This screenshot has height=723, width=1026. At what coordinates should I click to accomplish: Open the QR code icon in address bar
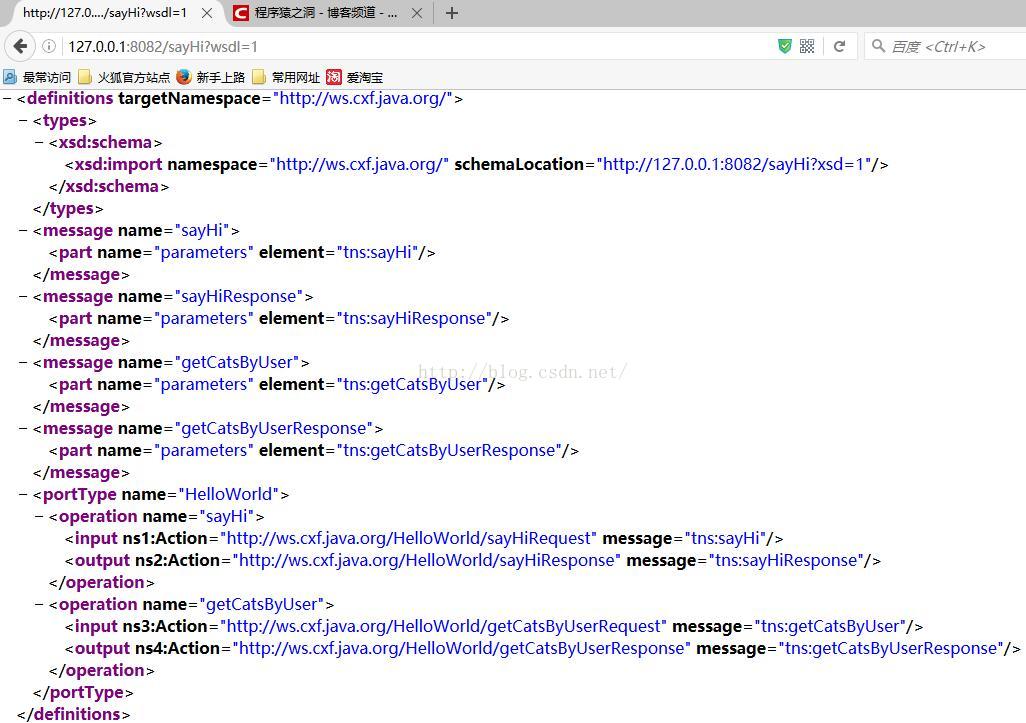(x=807, y=46)
